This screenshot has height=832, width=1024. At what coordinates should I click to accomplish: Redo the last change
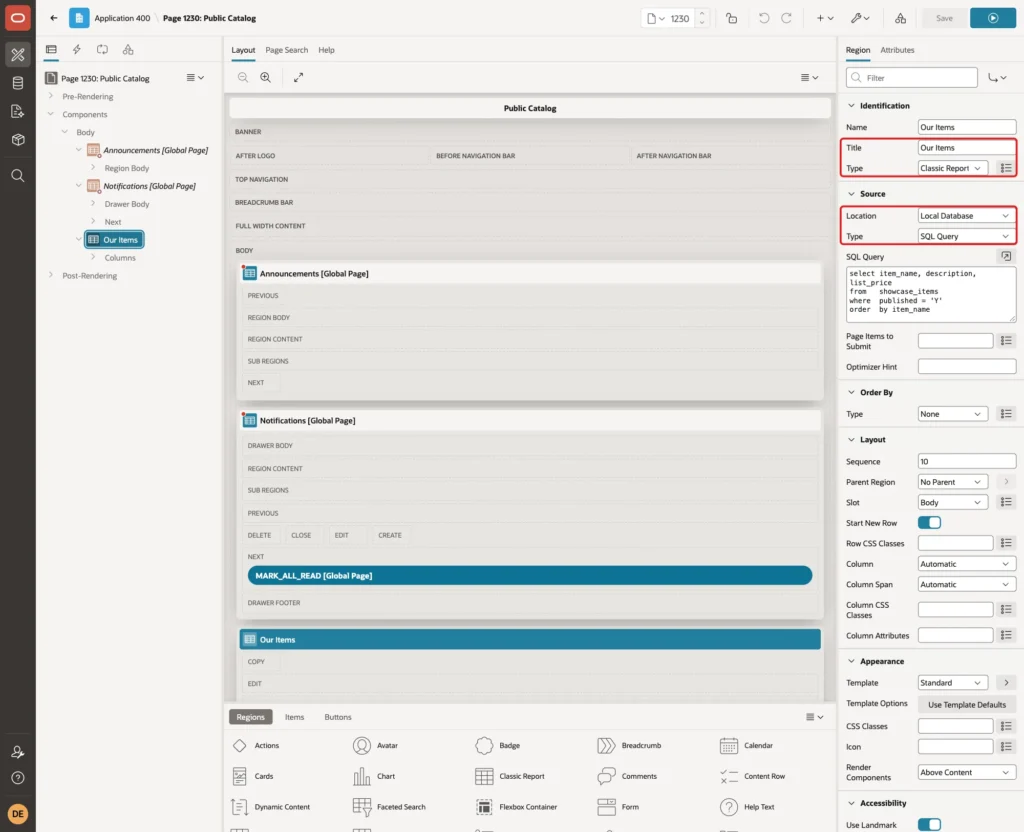click(786, 18)
